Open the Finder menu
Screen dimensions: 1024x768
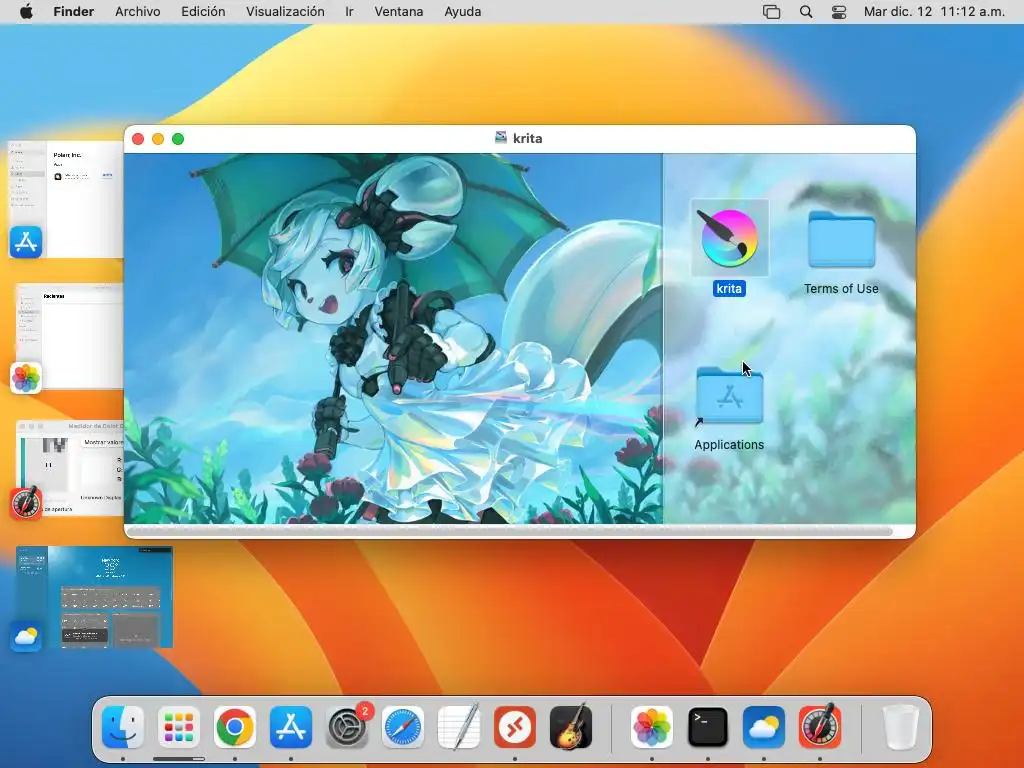click(x=74, y=12)
